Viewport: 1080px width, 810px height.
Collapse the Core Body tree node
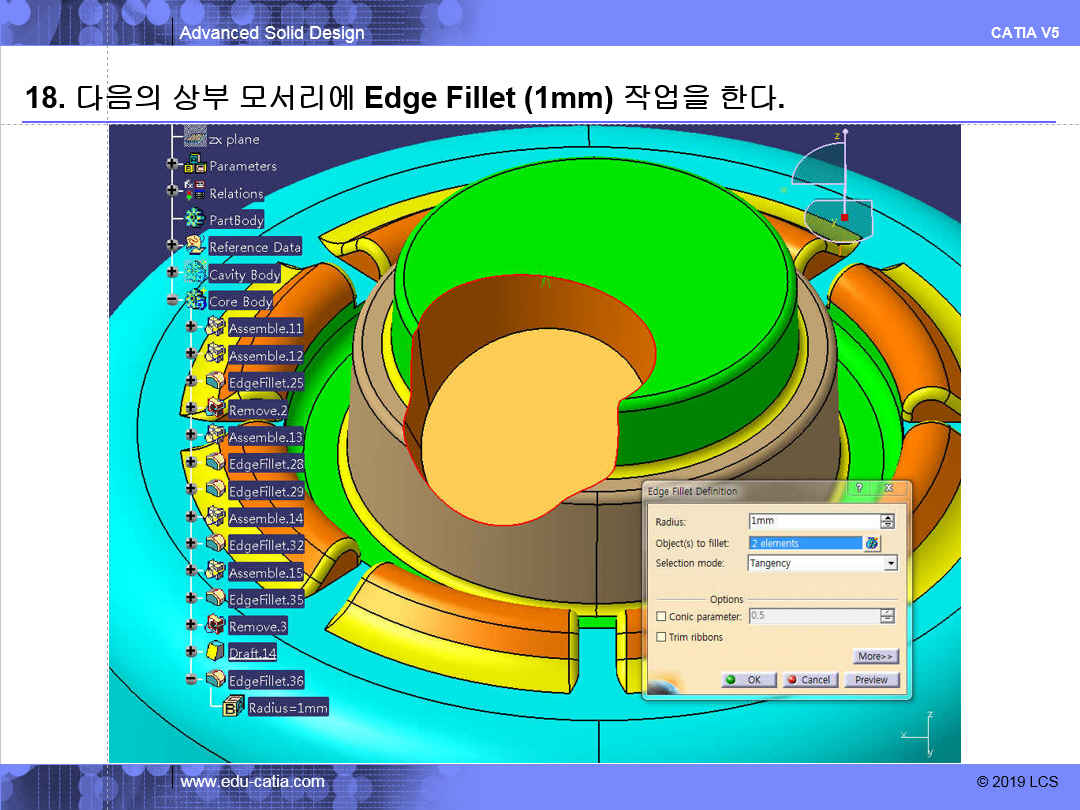point(172,300)
